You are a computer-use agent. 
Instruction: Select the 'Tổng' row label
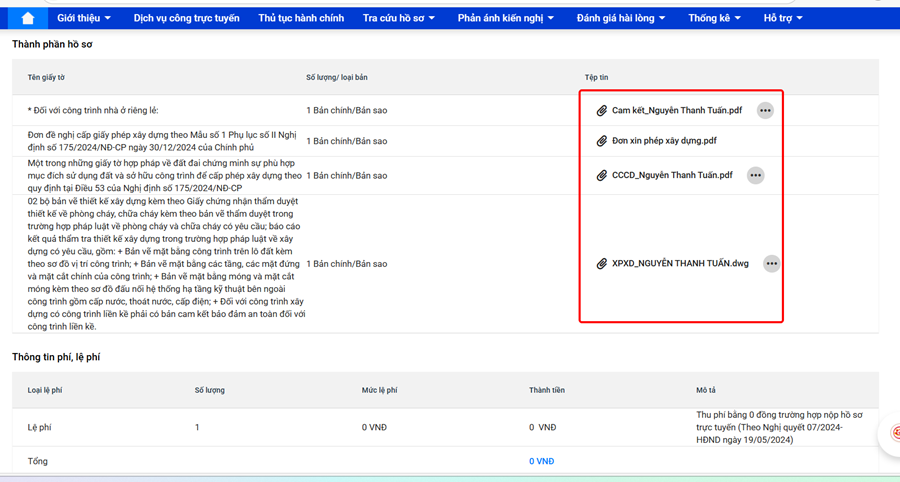point(38,461)
